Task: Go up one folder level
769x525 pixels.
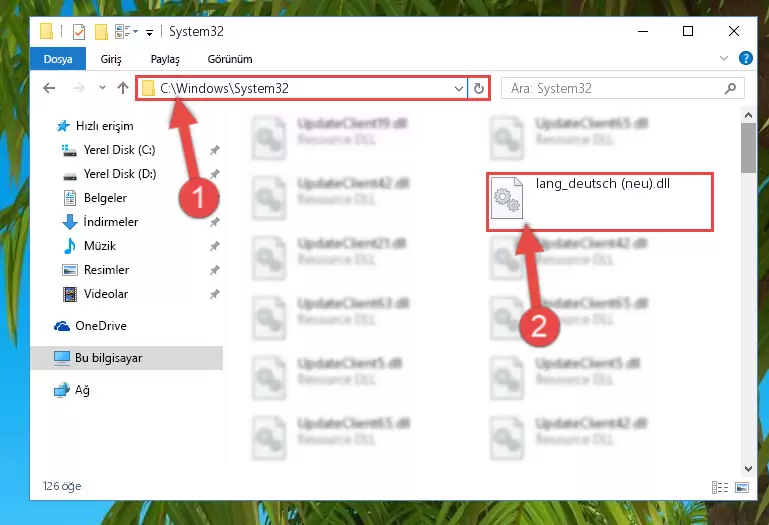Action: [x=123, y=88]
